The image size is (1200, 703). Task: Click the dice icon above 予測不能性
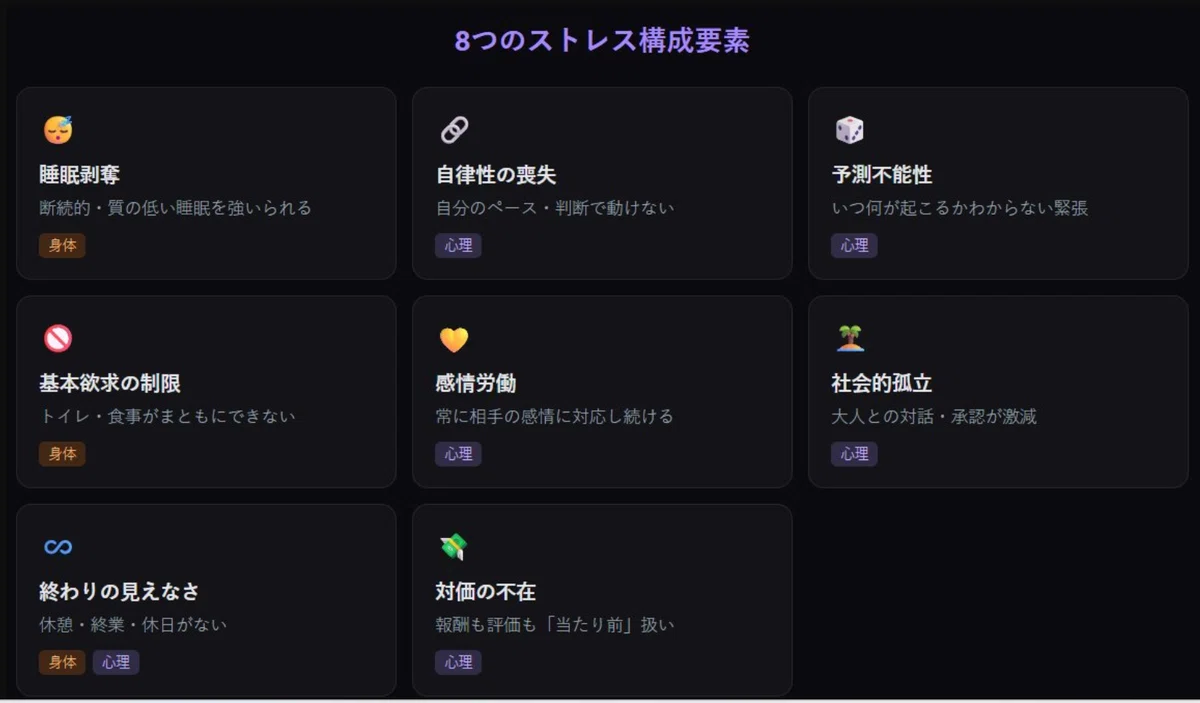click(850, 130)
